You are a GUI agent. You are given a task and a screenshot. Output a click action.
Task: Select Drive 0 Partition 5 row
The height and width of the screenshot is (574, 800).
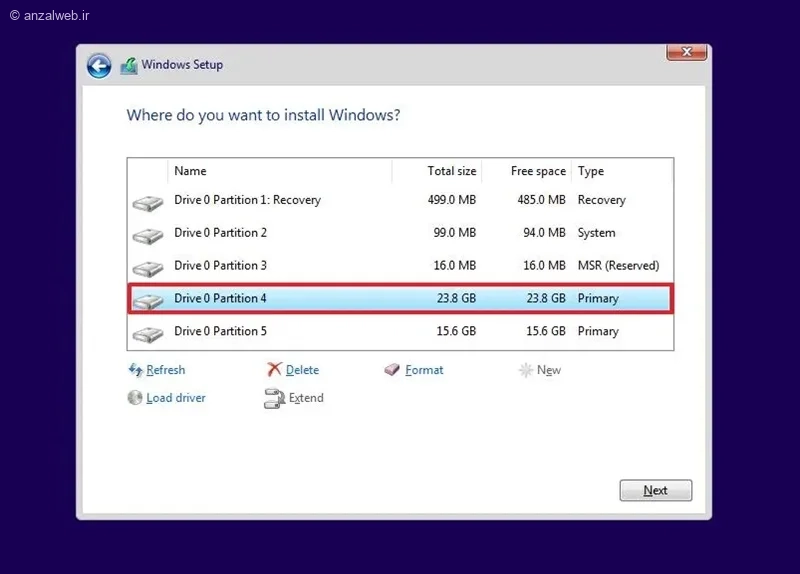coord(401,331)
